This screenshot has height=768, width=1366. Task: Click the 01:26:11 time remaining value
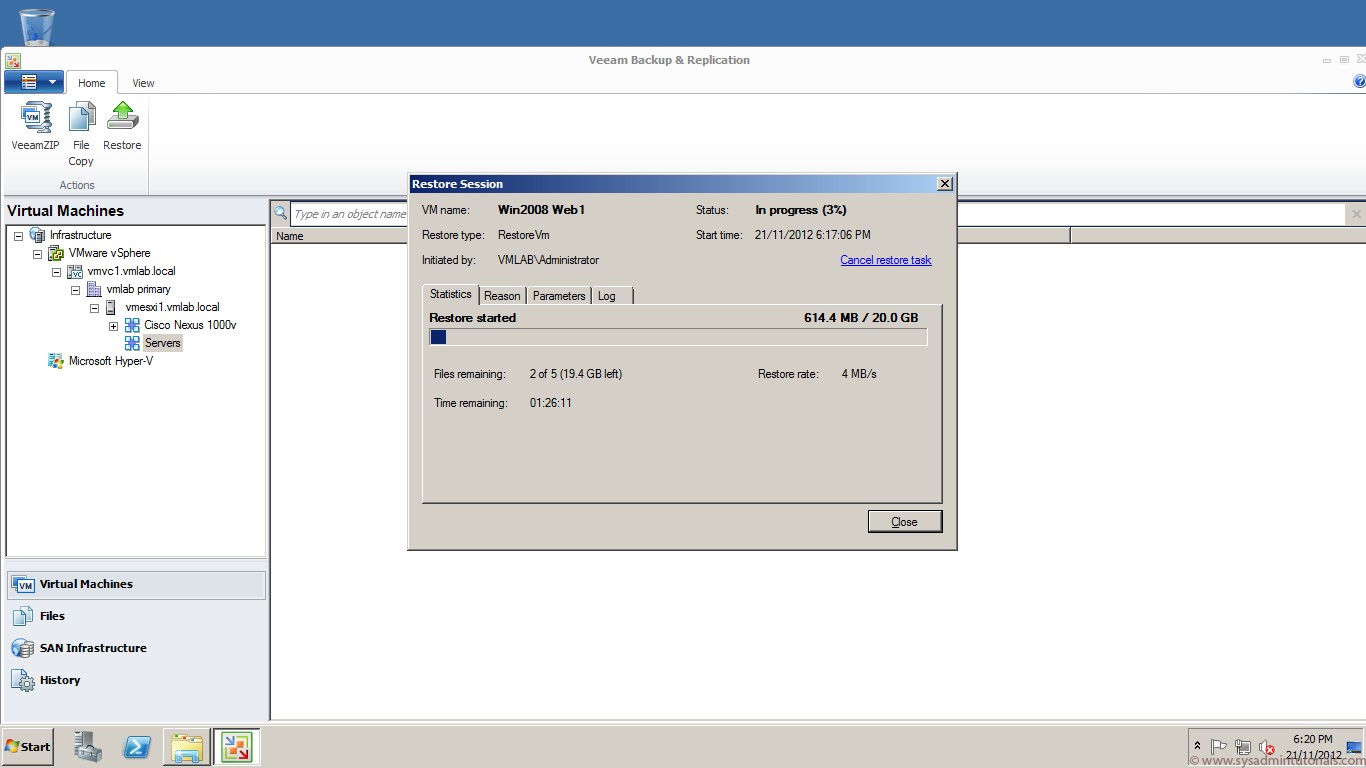click(x=550, y=403)
